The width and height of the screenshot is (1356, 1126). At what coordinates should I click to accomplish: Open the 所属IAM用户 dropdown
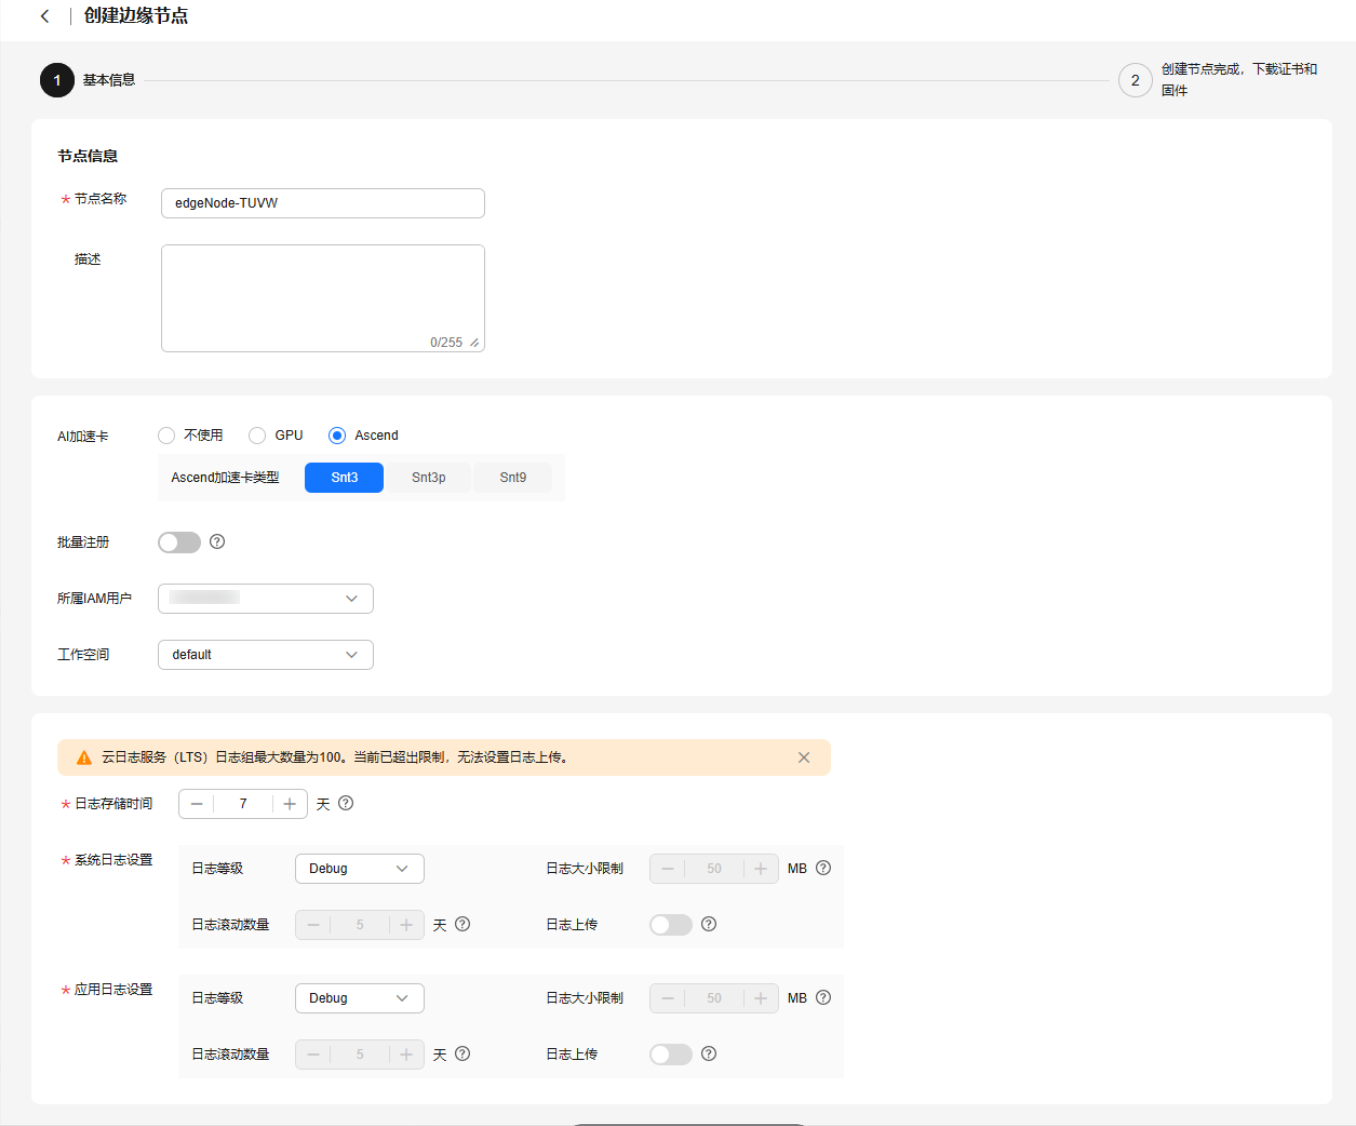265,598
